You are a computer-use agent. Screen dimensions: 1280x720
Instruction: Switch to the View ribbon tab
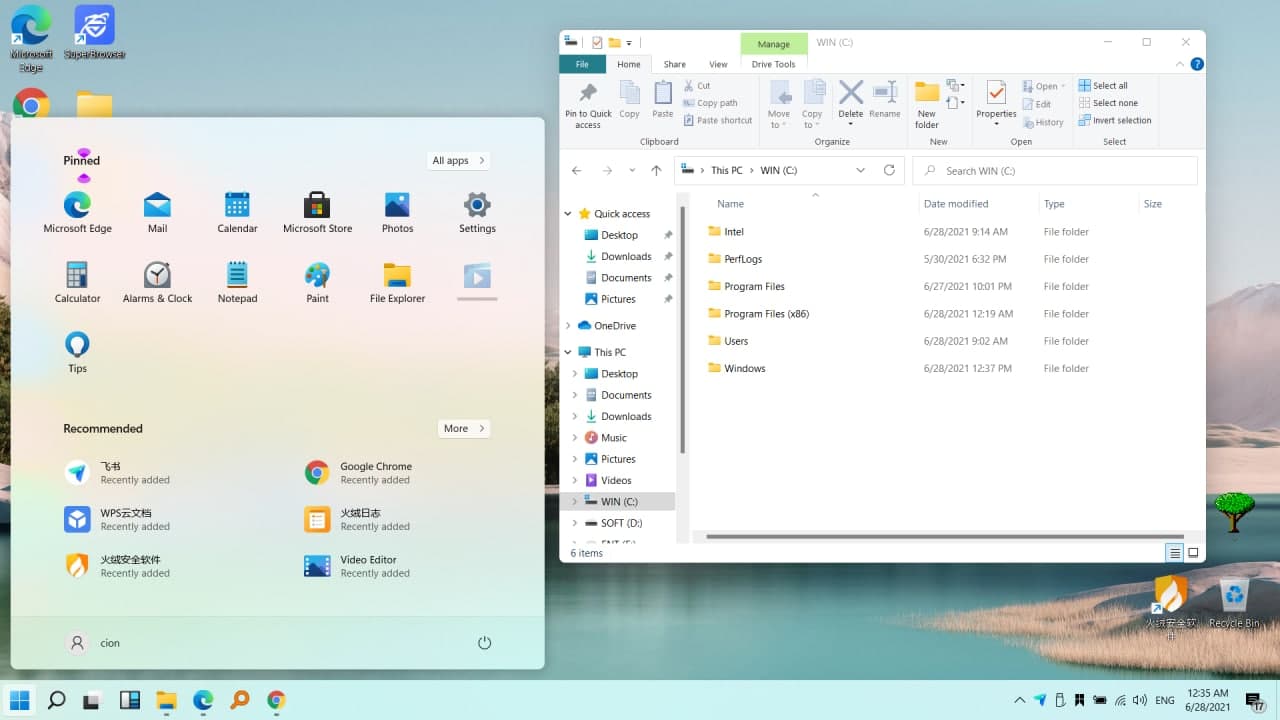coord(718,64)
